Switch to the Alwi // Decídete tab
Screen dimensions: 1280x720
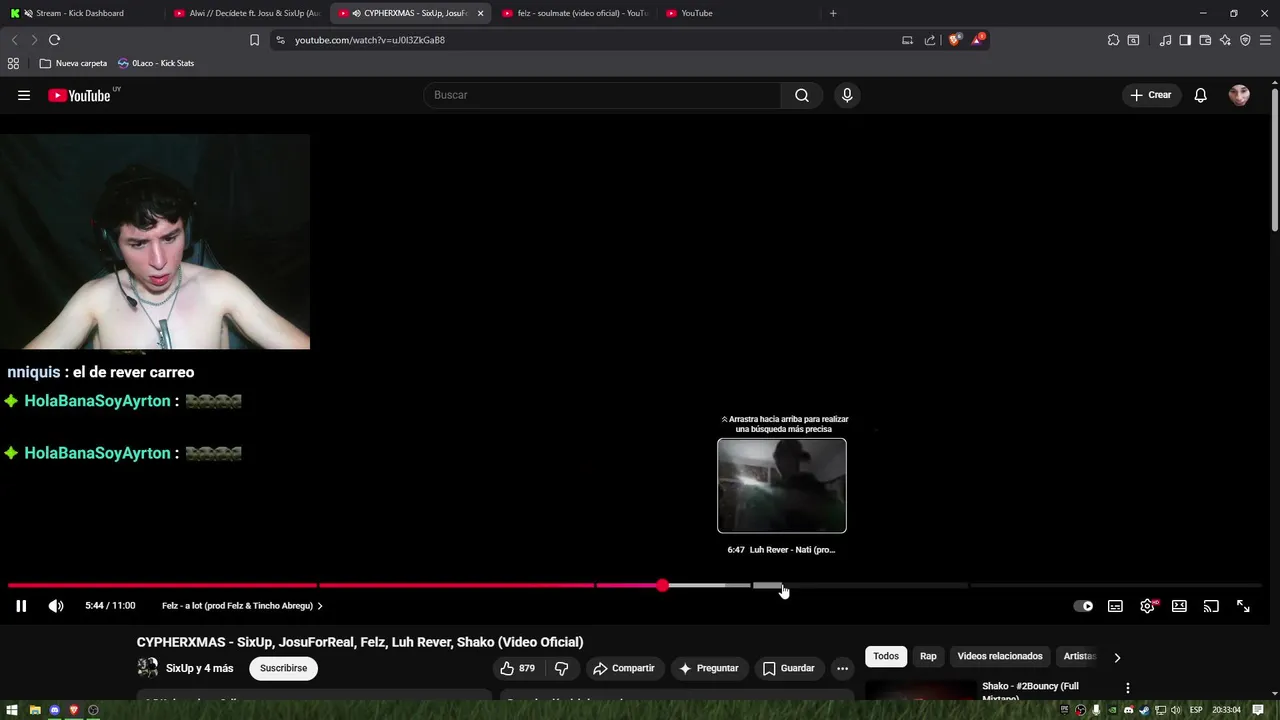246,13
